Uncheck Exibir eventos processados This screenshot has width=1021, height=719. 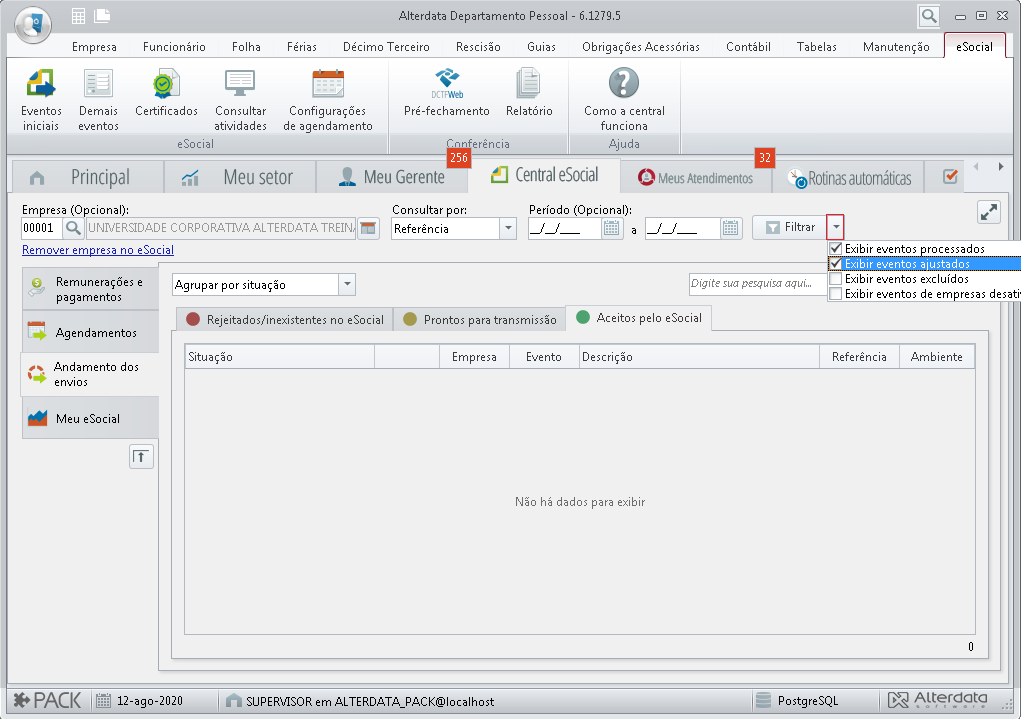[x=835, y=248]
